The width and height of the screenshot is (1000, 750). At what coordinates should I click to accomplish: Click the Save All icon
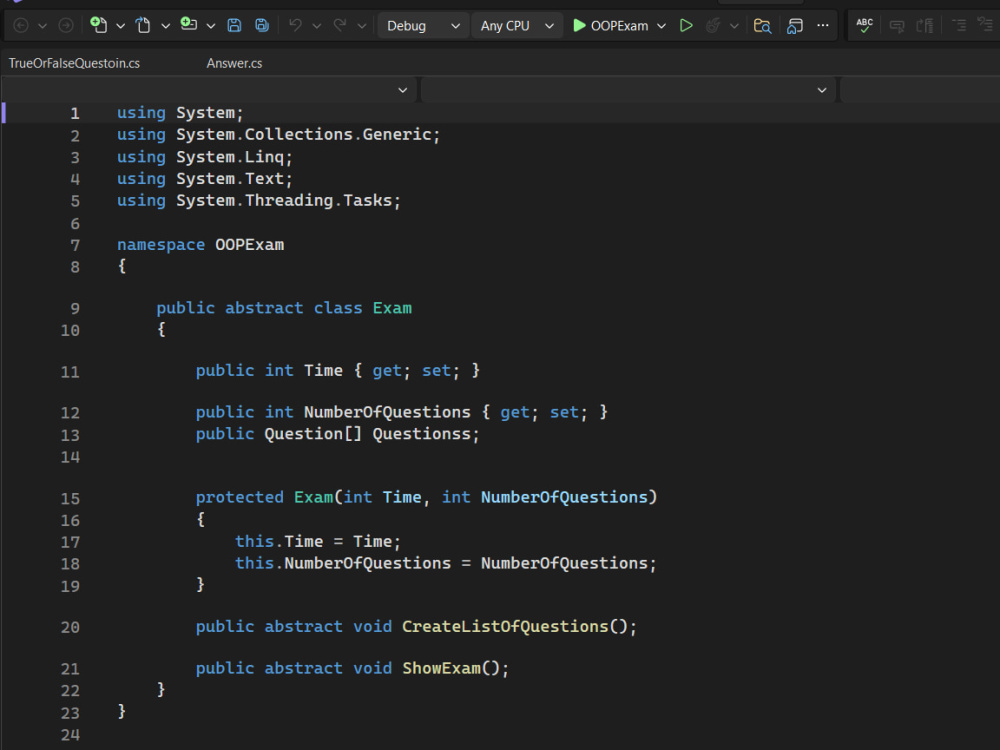(261, 26)
